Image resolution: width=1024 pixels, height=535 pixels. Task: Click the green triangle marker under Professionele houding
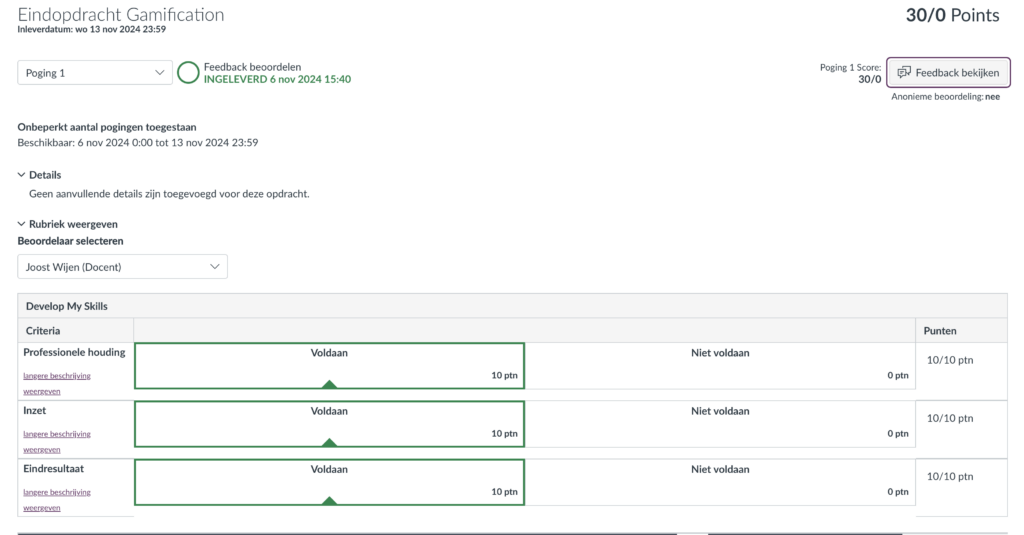[329, 384]
